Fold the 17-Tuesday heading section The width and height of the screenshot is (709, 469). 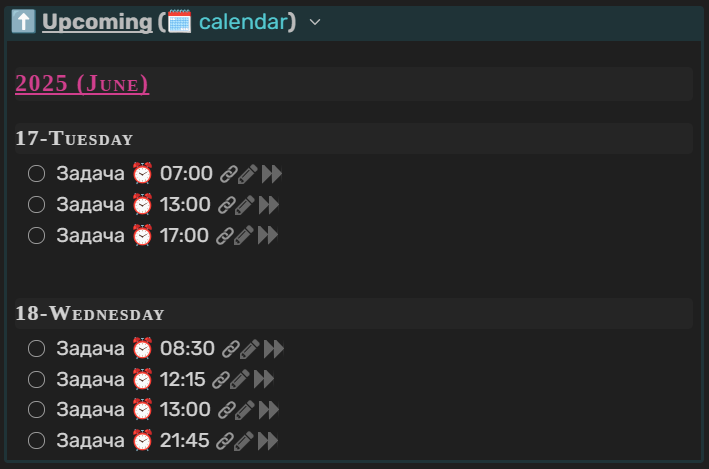coord(74,138)
